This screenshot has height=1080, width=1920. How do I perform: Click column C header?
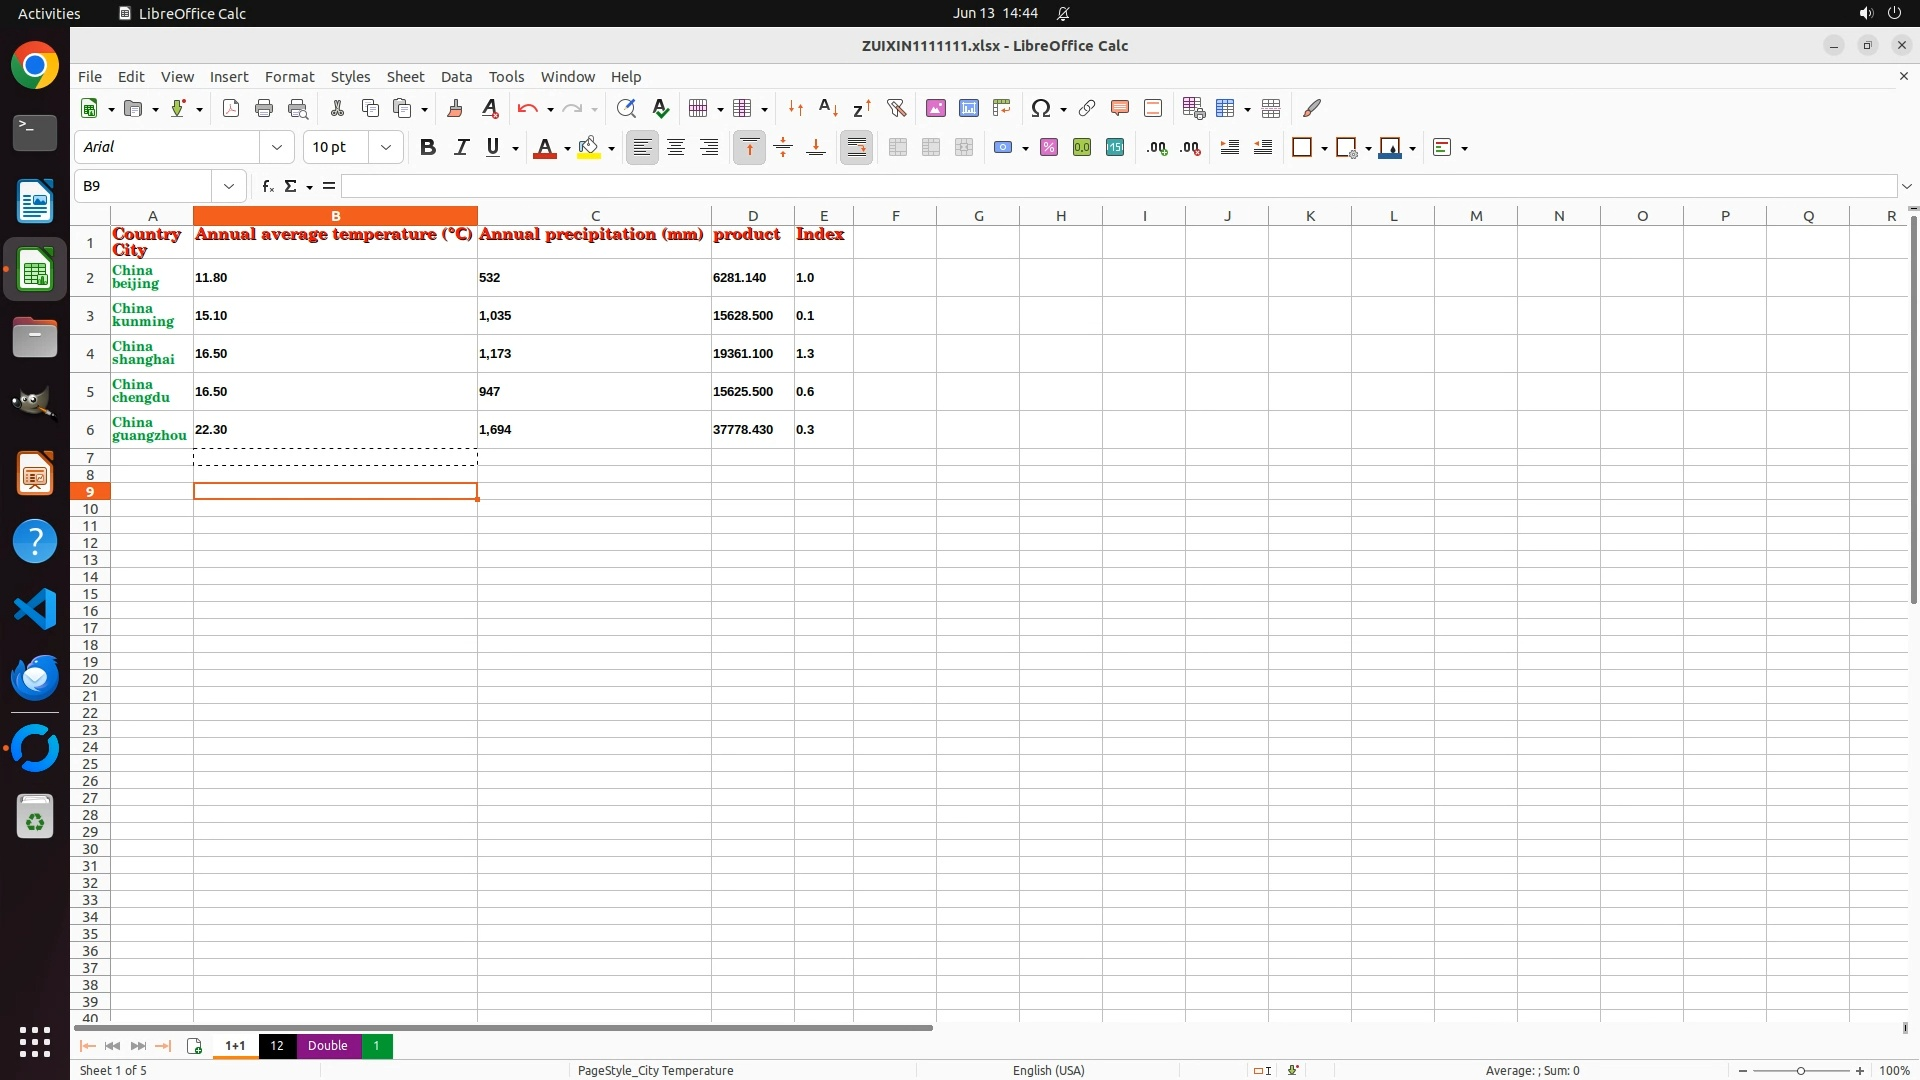[x=594, y=216]
